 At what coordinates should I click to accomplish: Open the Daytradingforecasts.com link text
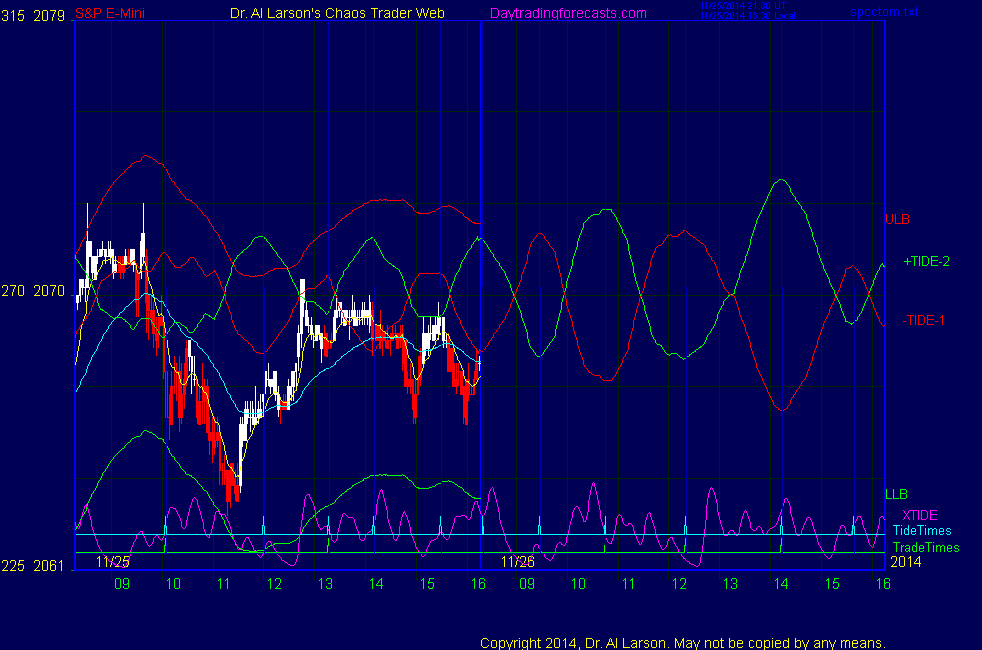tap(568, 13)
